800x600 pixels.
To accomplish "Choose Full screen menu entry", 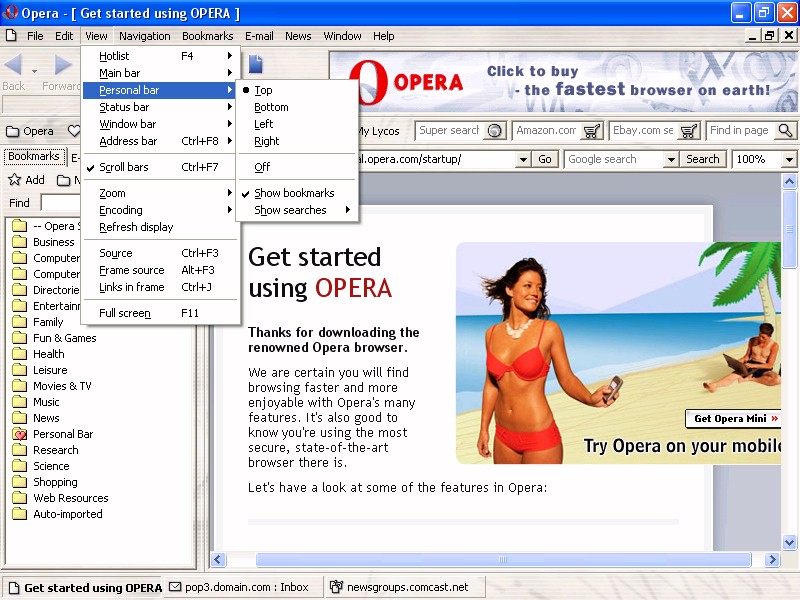I will tap(160, 313).
